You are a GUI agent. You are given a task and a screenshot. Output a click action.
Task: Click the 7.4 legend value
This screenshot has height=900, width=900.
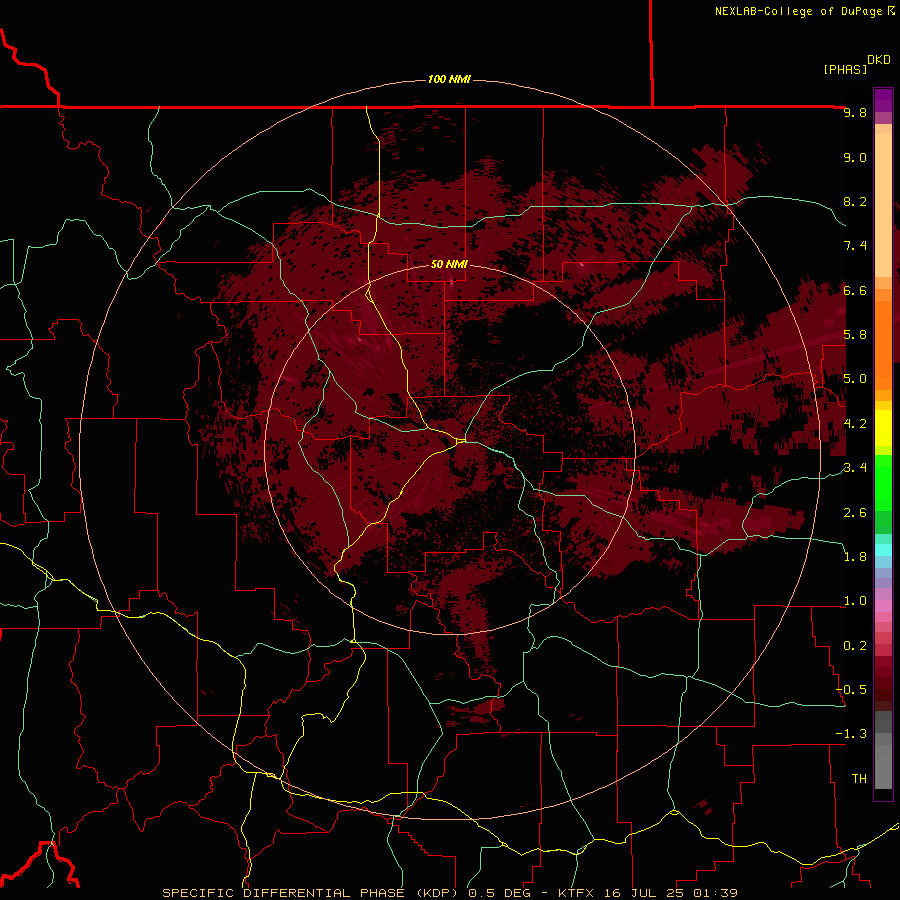pyautogui.click(x=855, y=246)
